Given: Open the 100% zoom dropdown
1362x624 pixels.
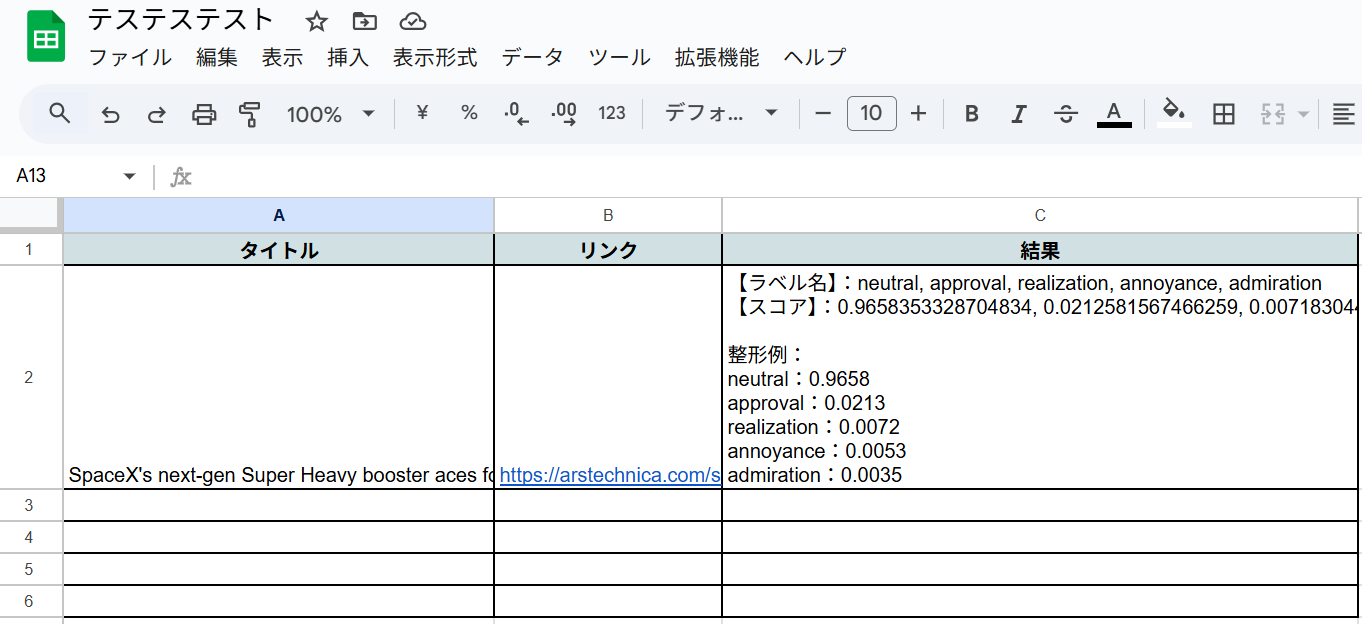Looking at the screenshot, I should point(330,114).
